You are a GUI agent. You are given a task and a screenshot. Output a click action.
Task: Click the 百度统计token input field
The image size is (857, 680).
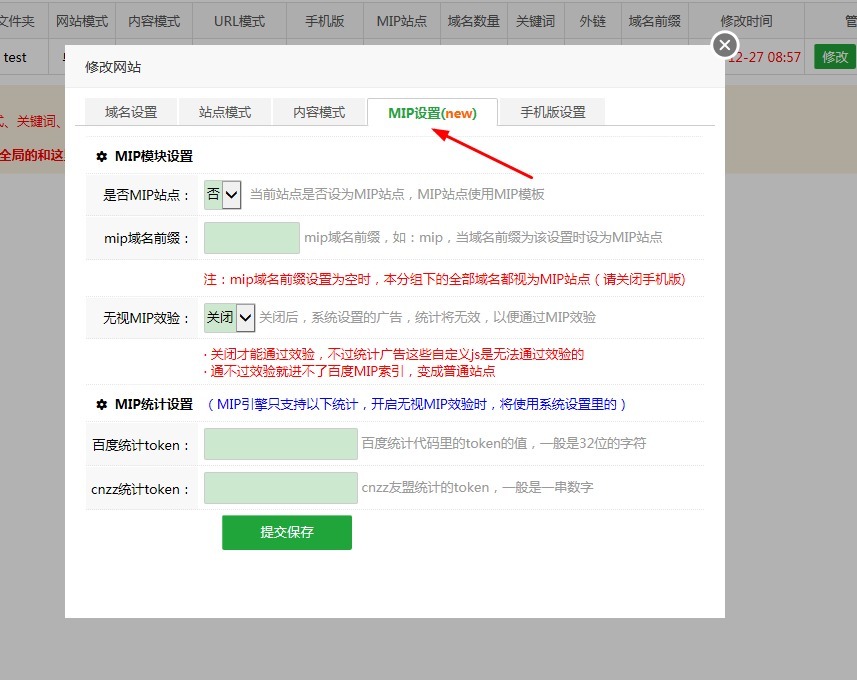[280, 444]
